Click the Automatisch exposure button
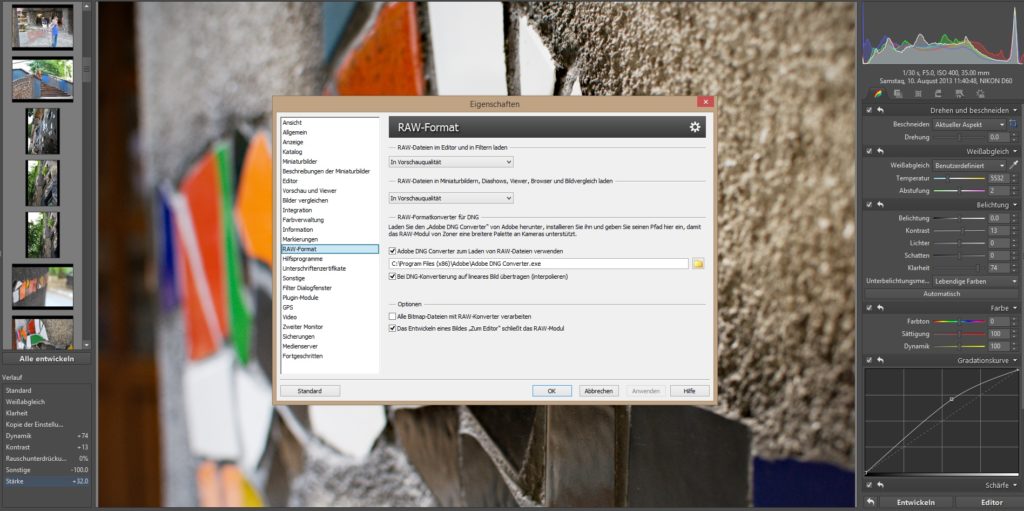Screen dimensions: 1024x511 (941, 294)
